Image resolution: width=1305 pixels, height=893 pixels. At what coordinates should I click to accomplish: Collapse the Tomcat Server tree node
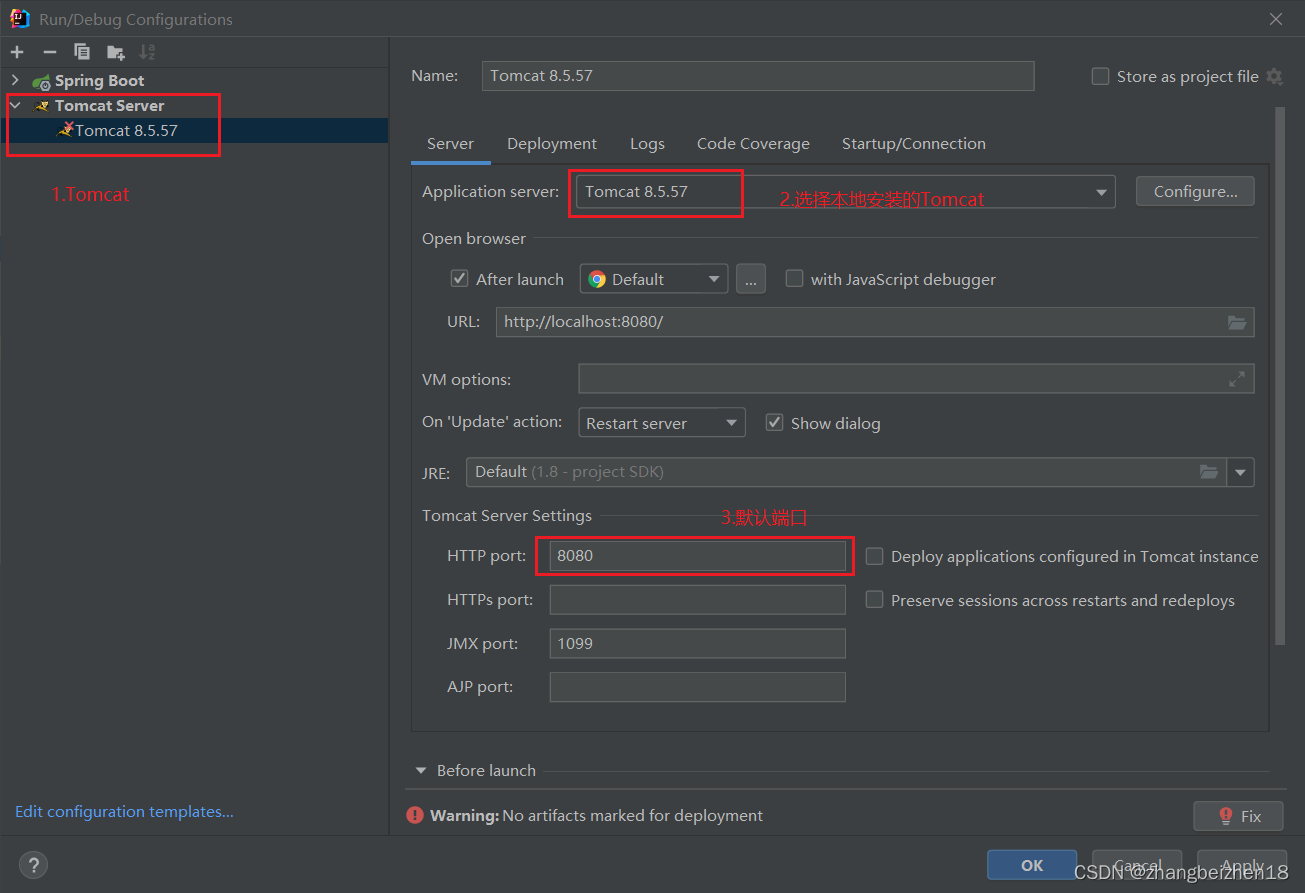click(14, 105)
